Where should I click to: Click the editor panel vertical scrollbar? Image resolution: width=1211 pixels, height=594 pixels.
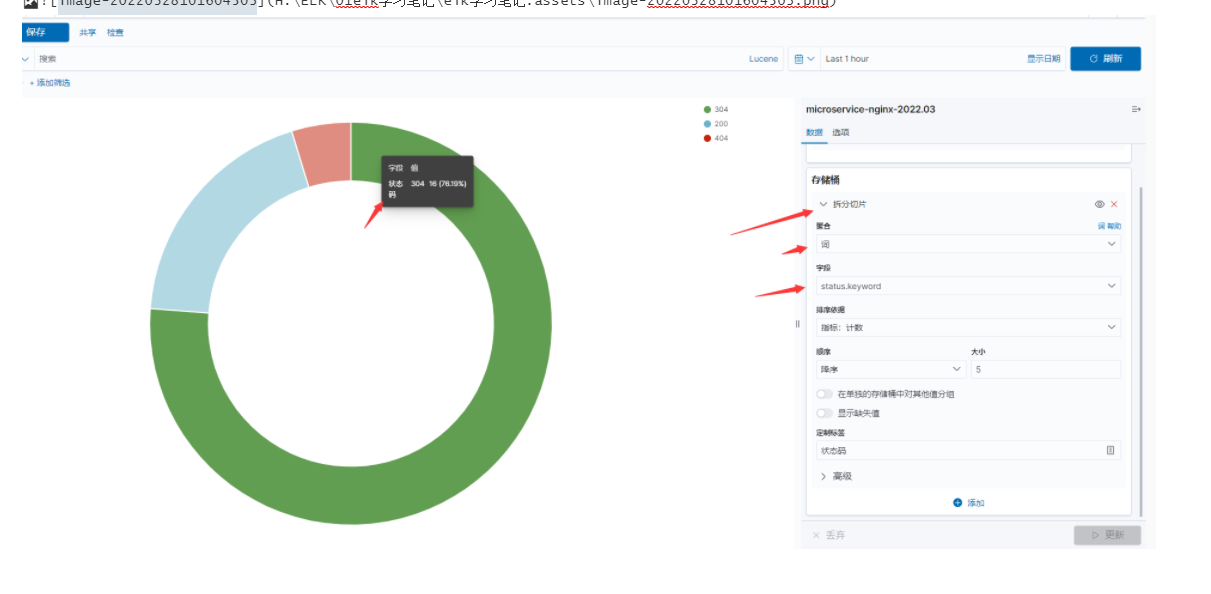tap(1142, 350)
